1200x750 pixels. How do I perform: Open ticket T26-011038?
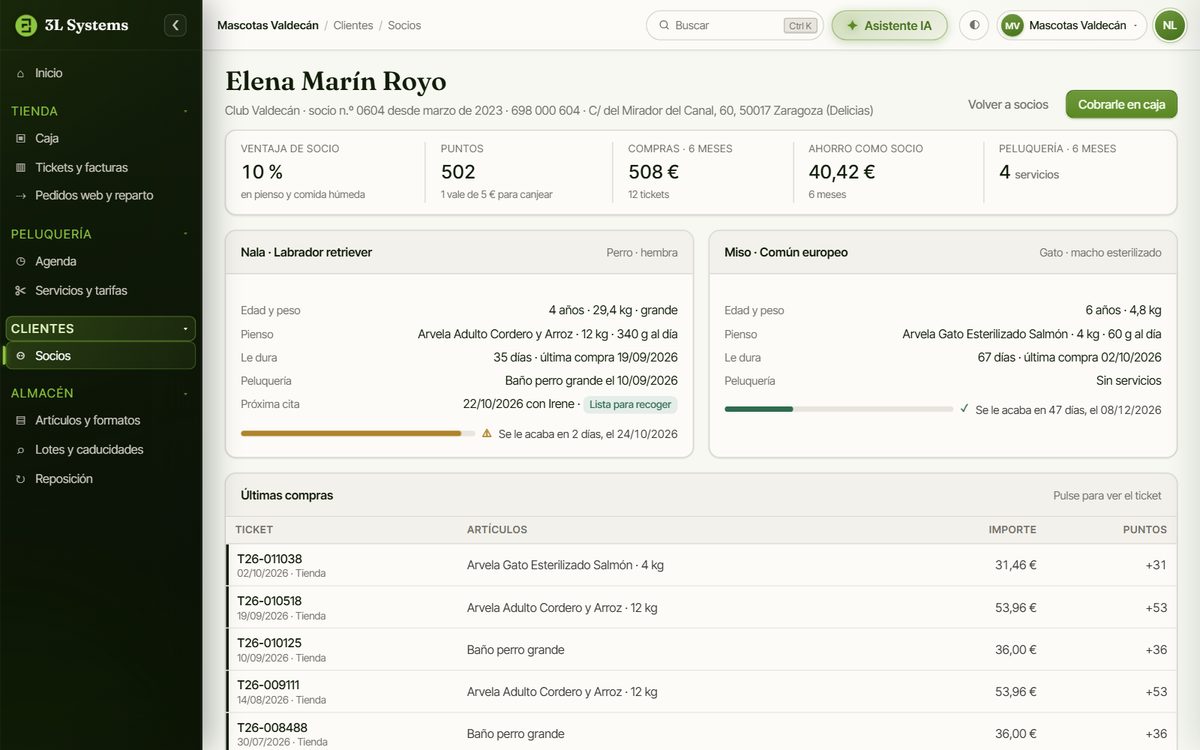coord(701,565)
